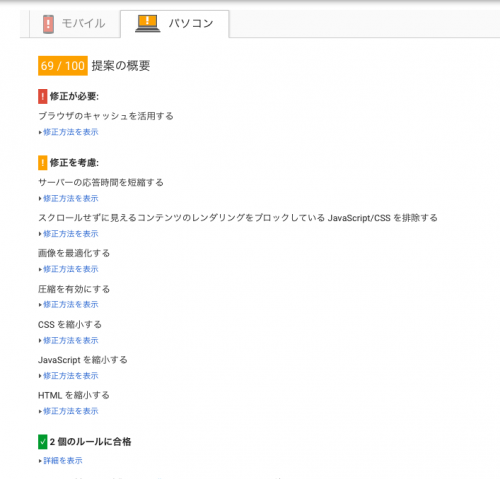Click the HTML を縮小する text
500x479 pixels.
coord(74,395)
